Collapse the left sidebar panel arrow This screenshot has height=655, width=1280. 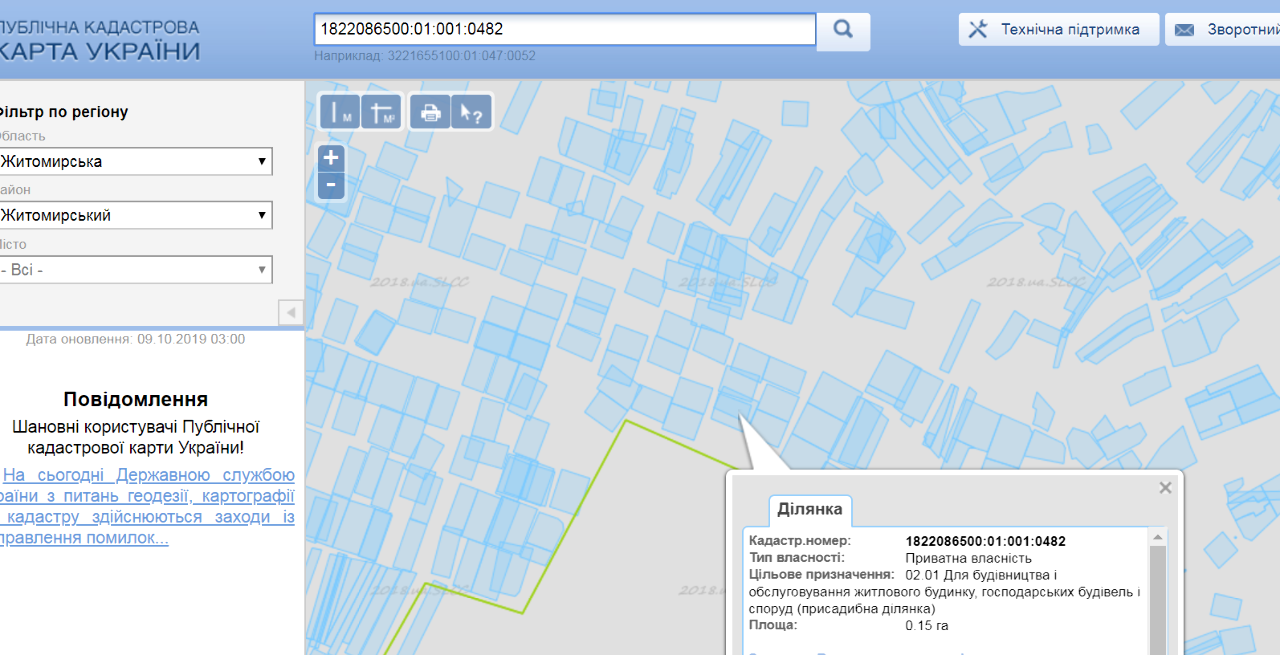(x=290, y=312)
